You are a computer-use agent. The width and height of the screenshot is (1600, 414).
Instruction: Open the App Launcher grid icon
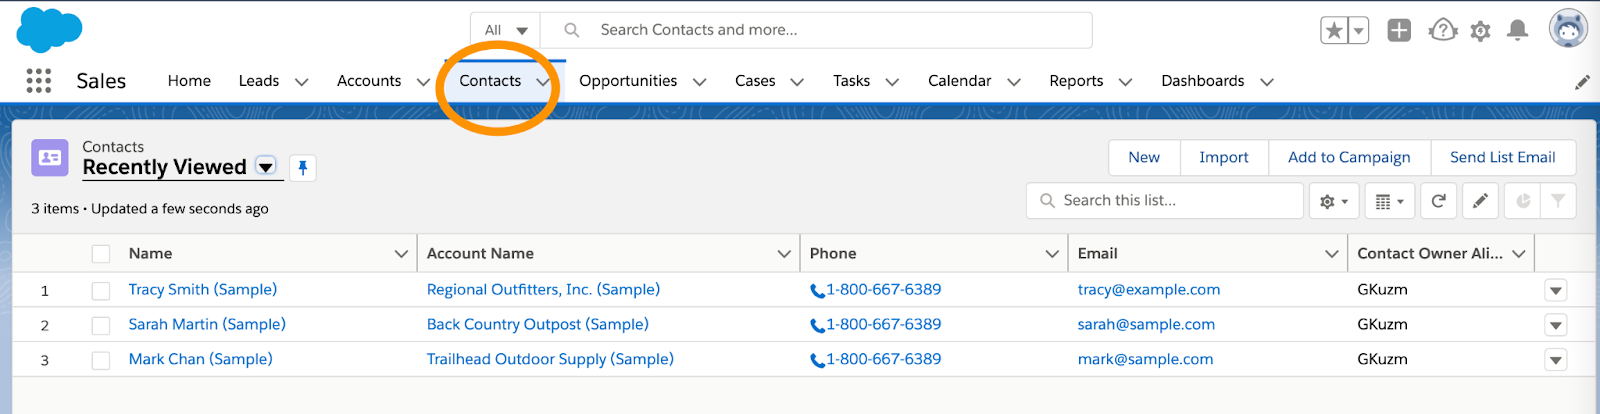38,81
